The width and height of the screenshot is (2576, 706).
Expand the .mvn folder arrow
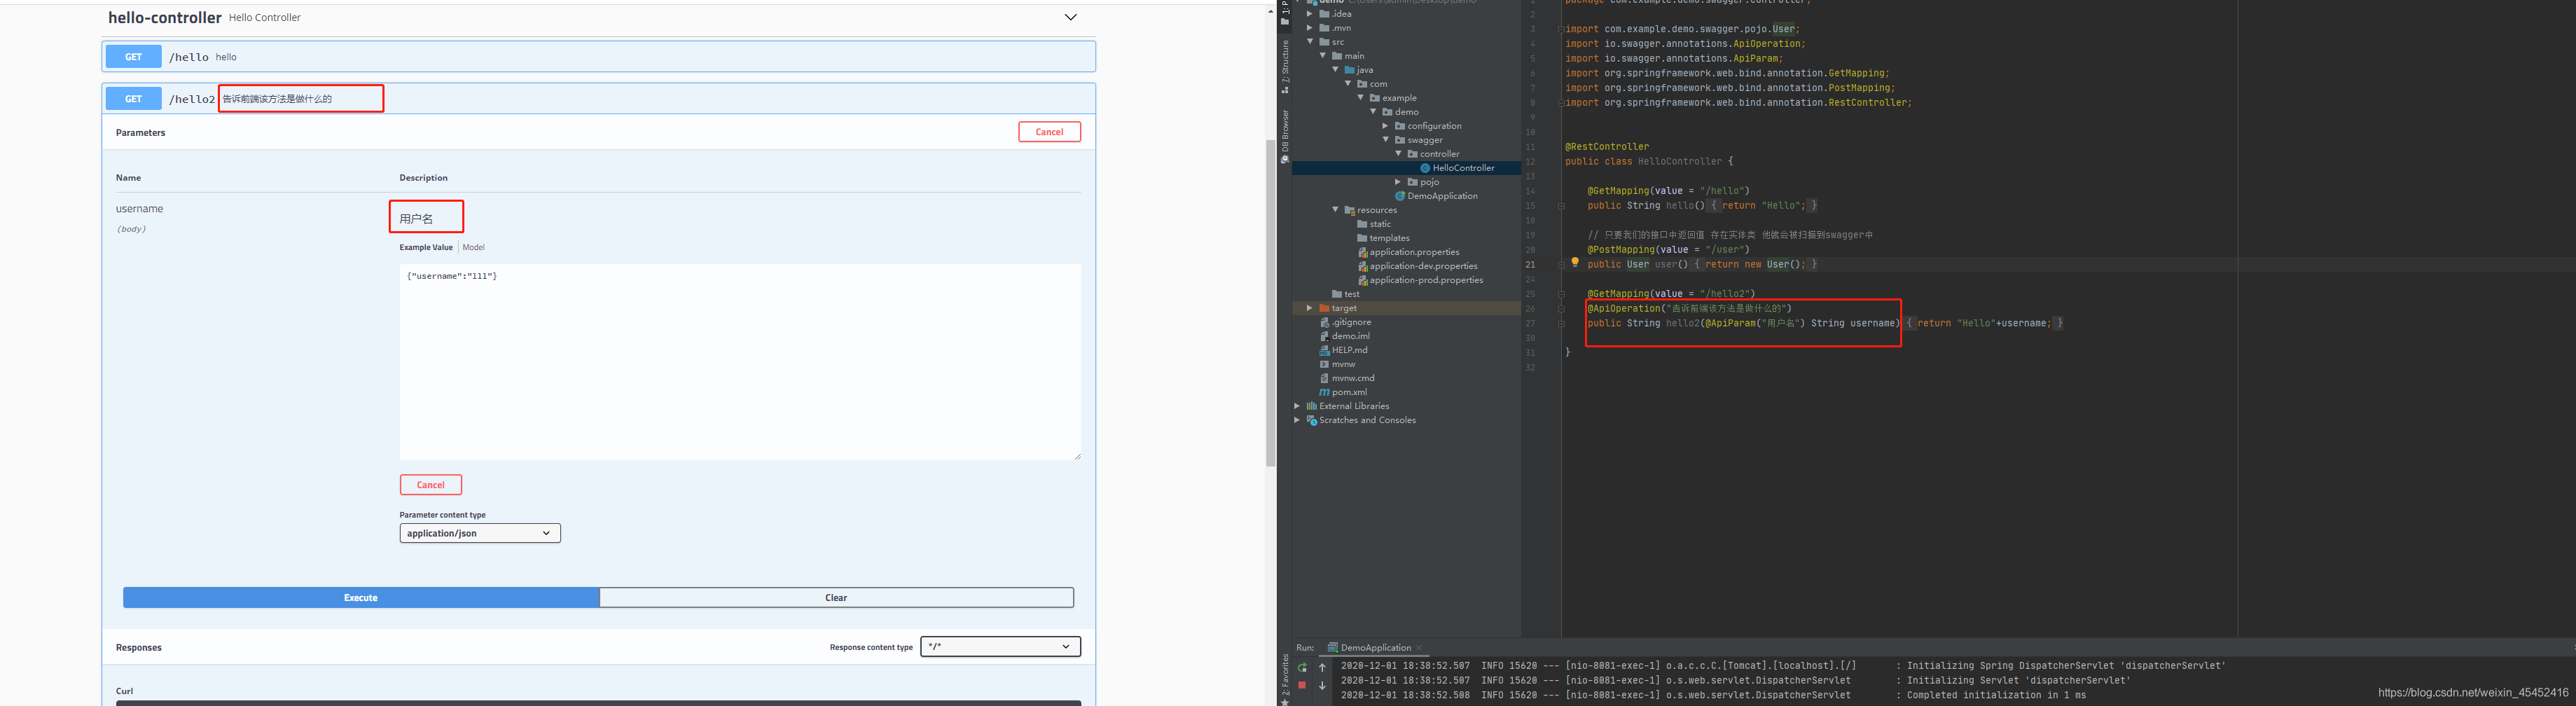point(1310,28)
